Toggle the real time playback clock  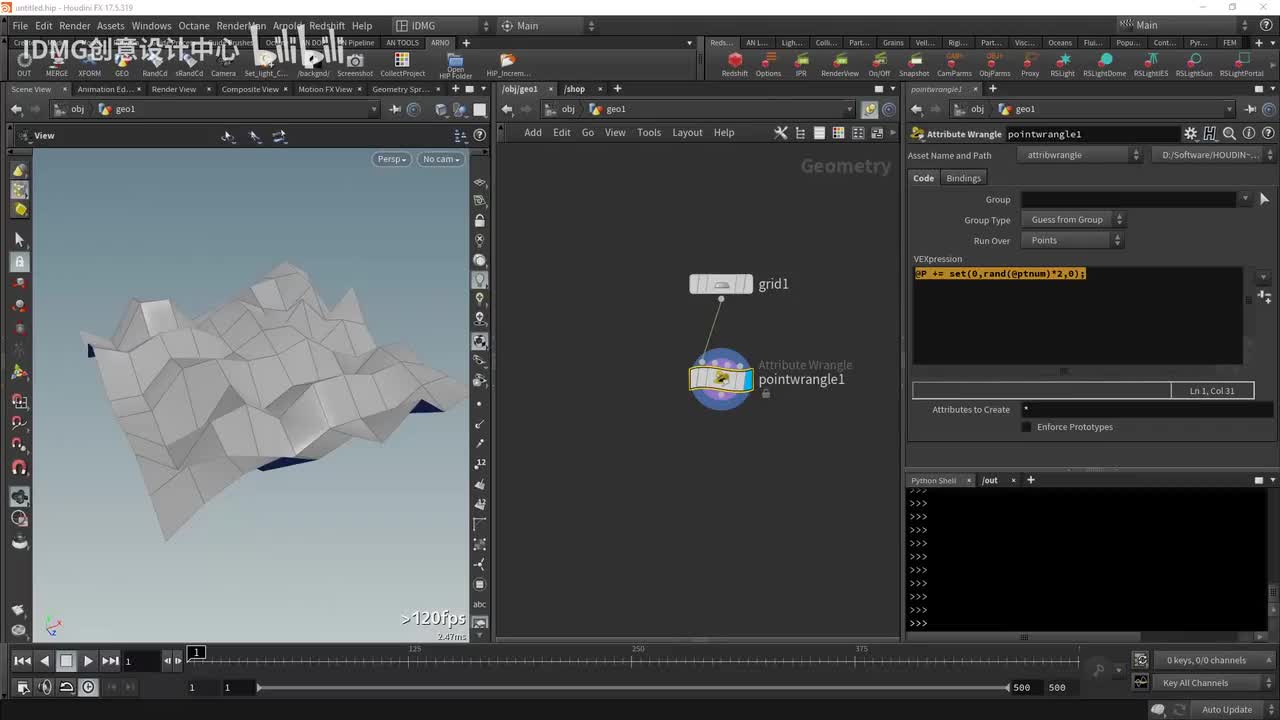(89, 687)
